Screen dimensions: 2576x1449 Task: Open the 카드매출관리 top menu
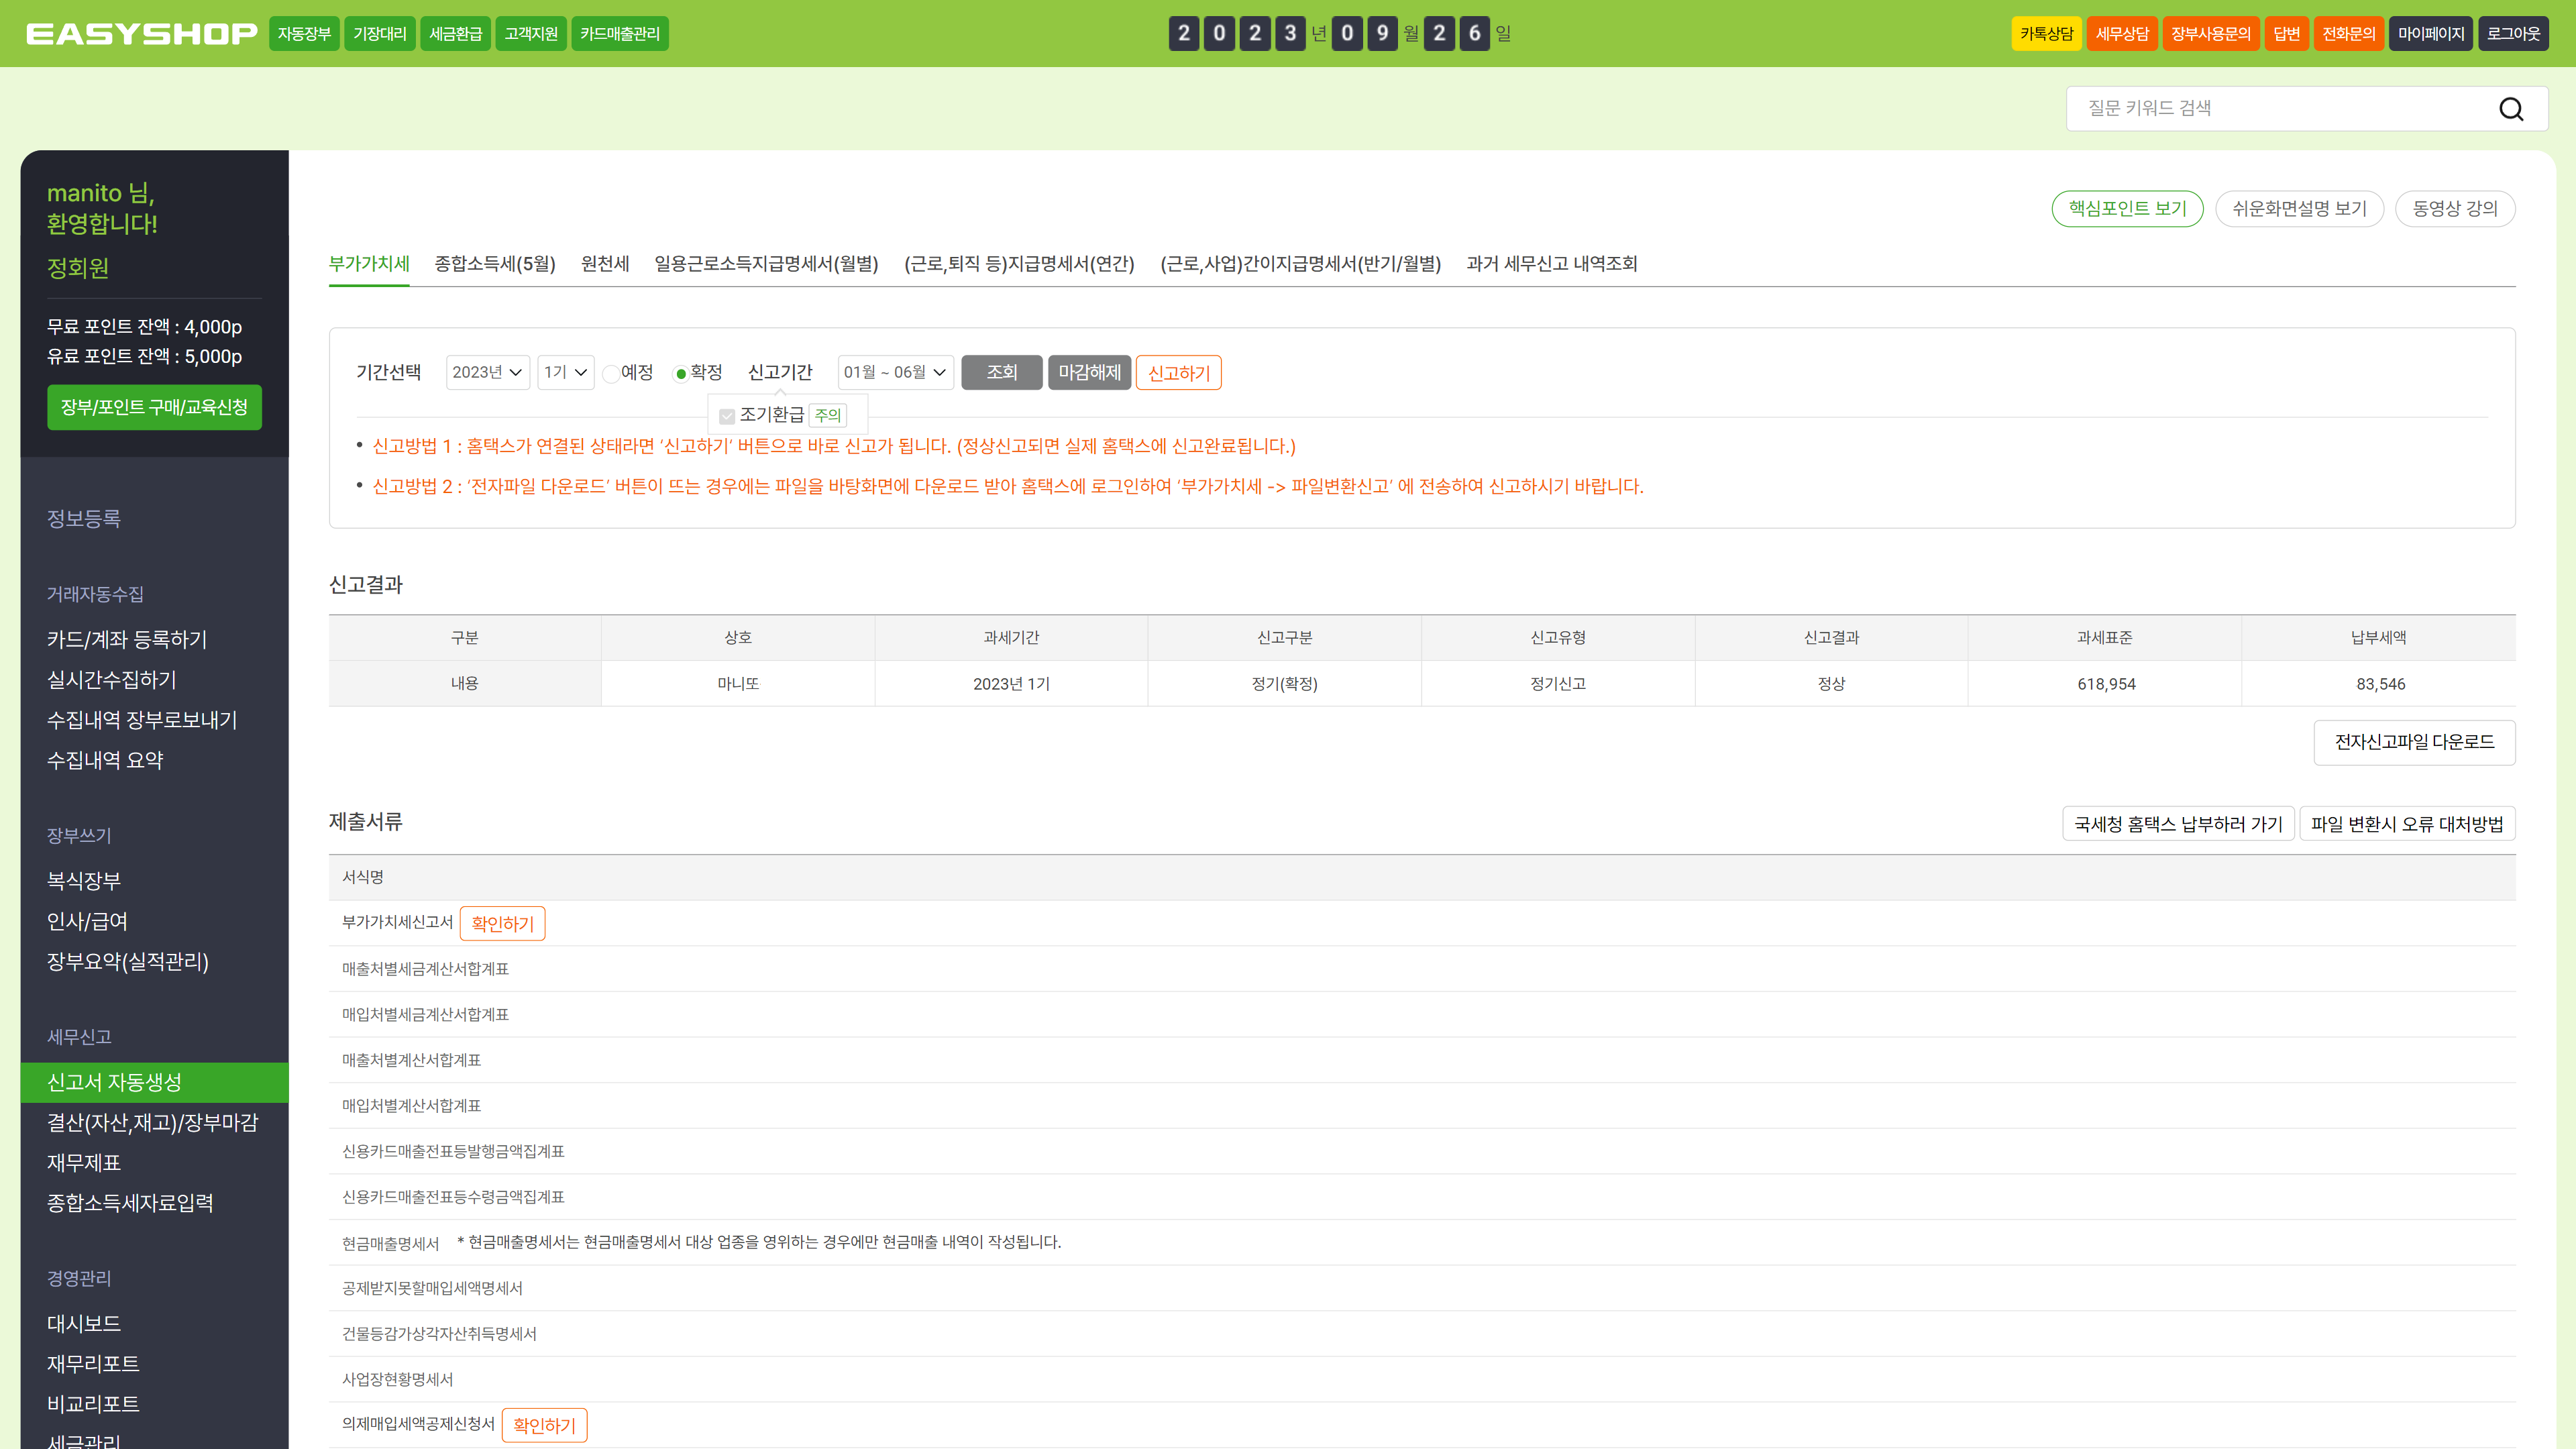tap(620, 34)
